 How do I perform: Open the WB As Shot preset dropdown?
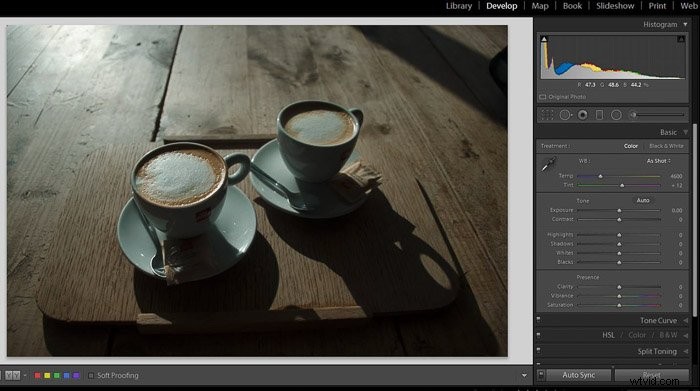[659, 161]
